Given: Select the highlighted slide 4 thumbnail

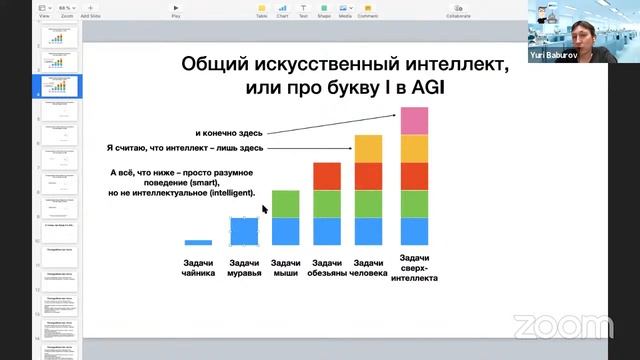Looking at the screenshot, I should pyautogui.click(x=60, y=86).
